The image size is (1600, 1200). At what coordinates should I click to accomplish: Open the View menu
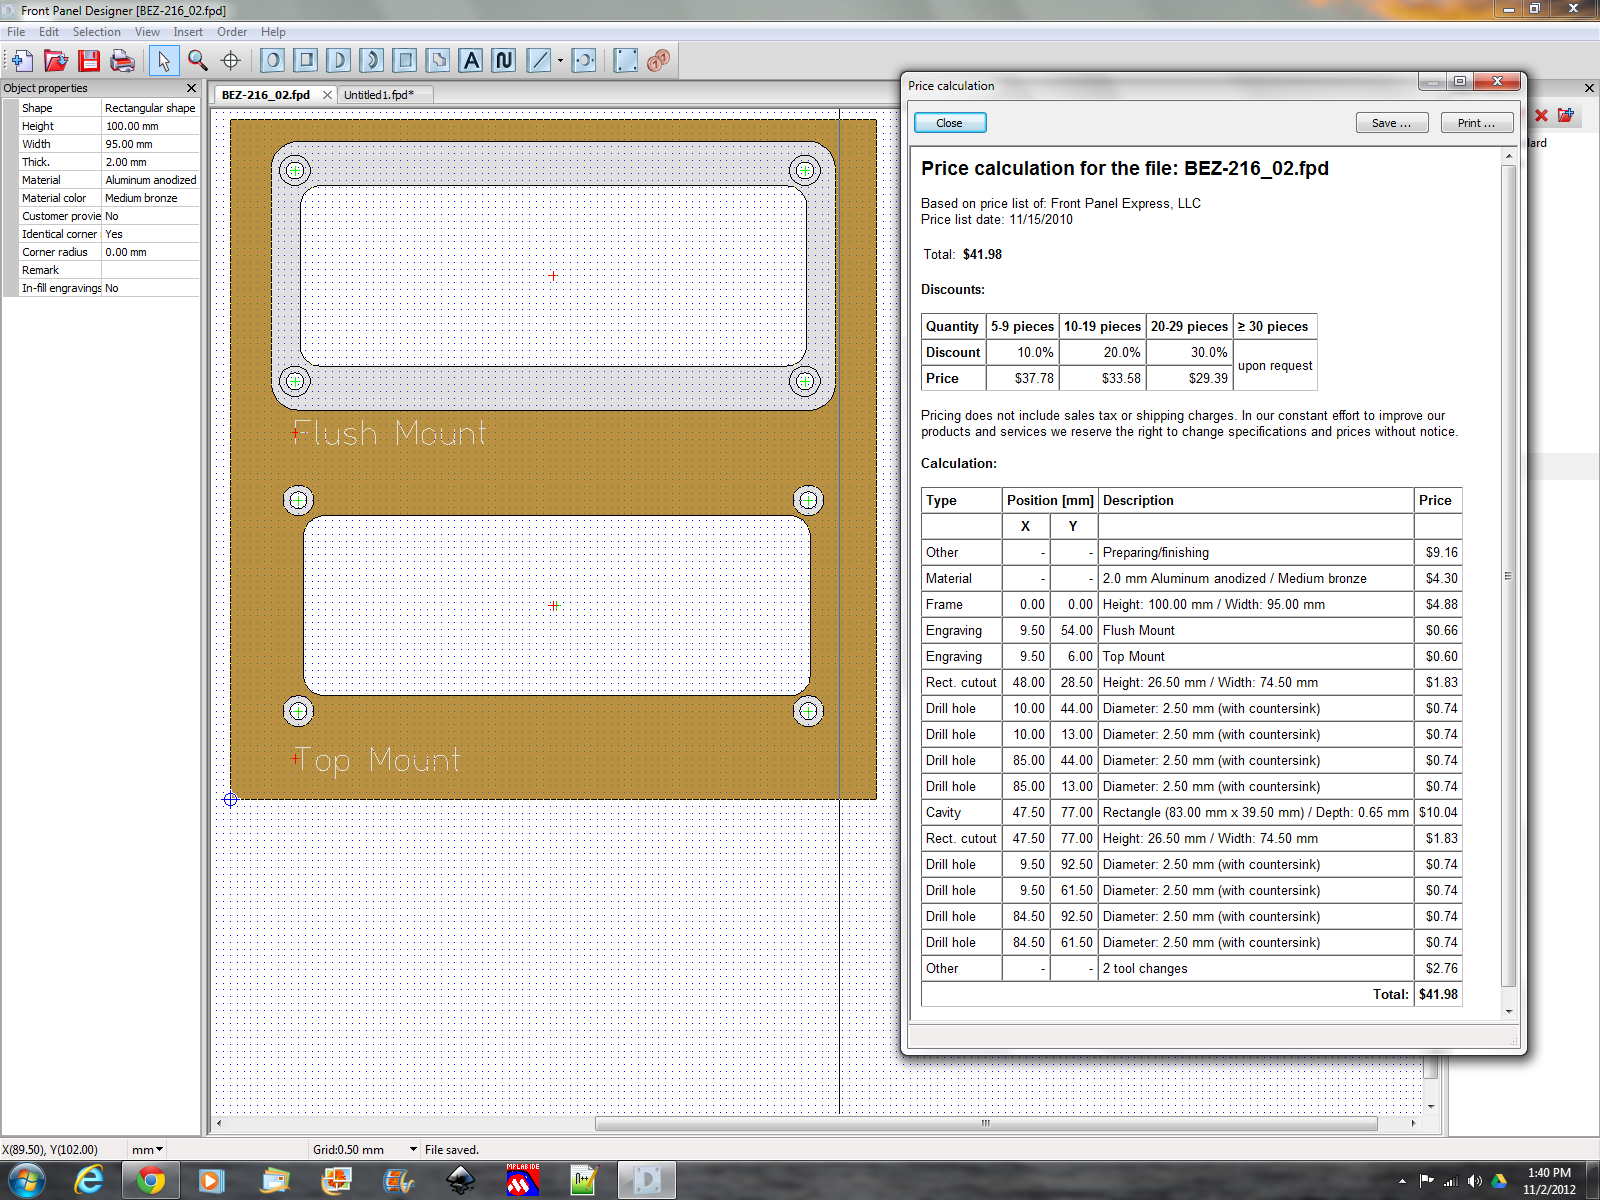(x=147, y=32)
